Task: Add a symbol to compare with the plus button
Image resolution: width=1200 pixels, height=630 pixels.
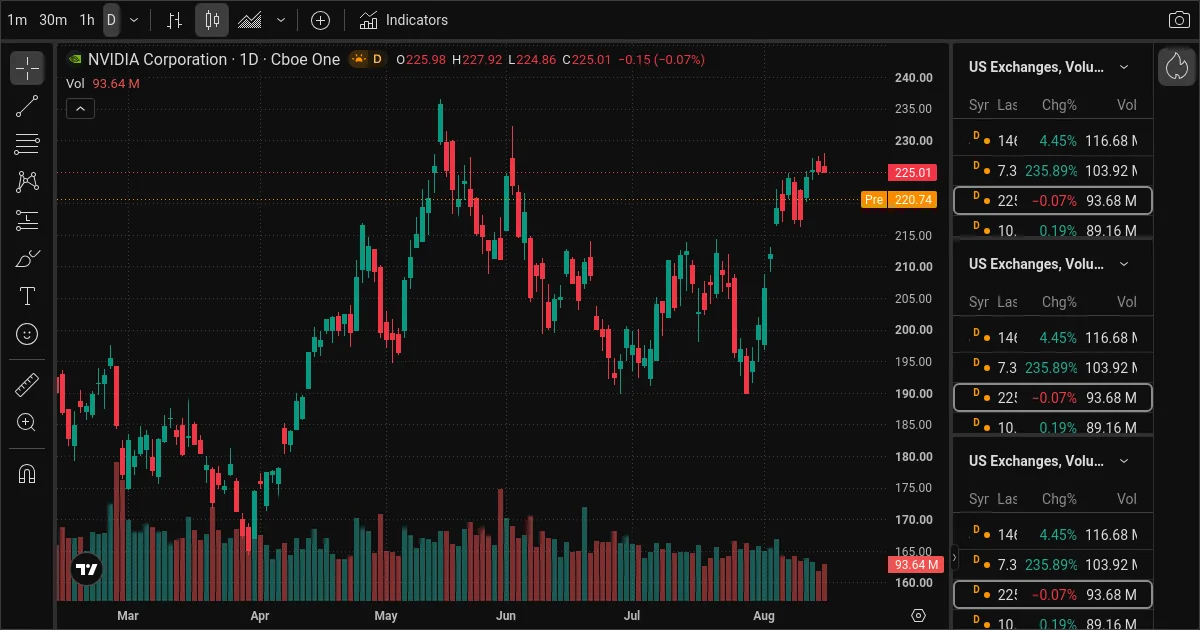Action: click(320, 20)
